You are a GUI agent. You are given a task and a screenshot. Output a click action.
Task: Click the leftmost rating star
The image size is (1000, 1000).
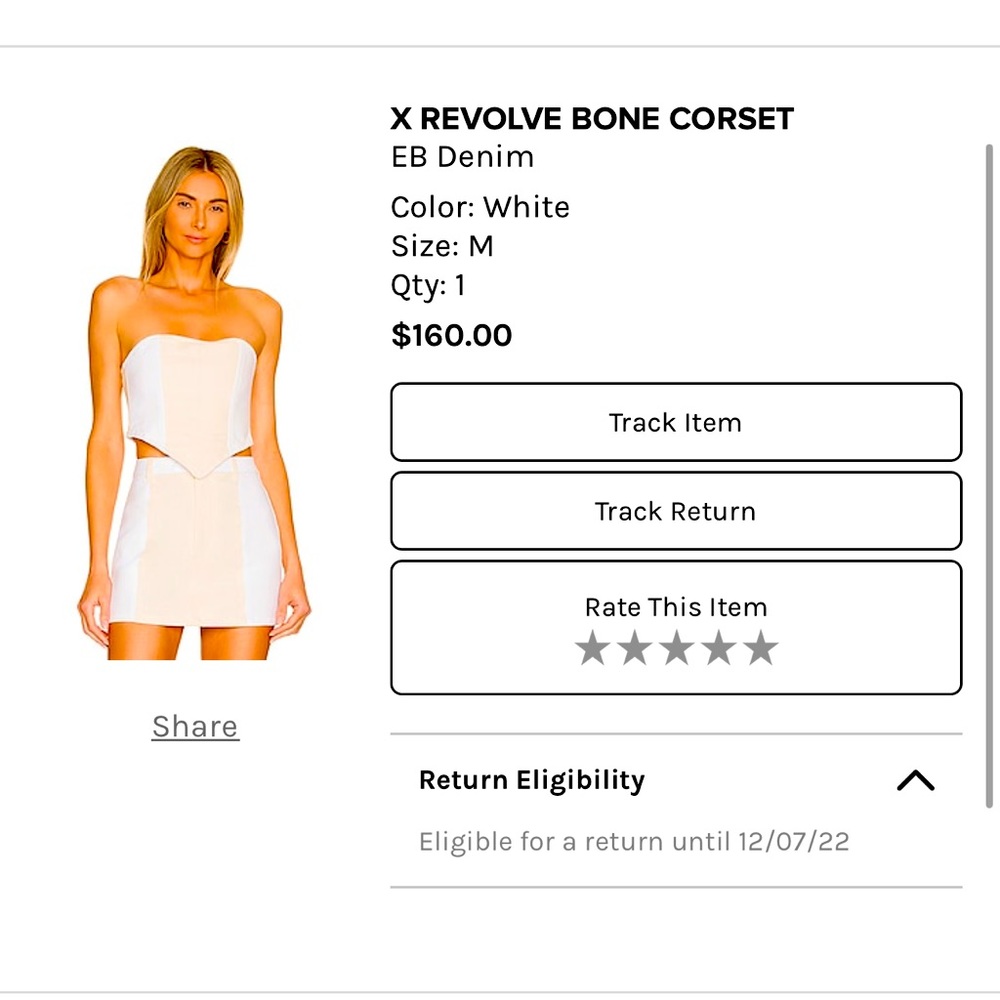pyautogui.click(x=592, y=647)
